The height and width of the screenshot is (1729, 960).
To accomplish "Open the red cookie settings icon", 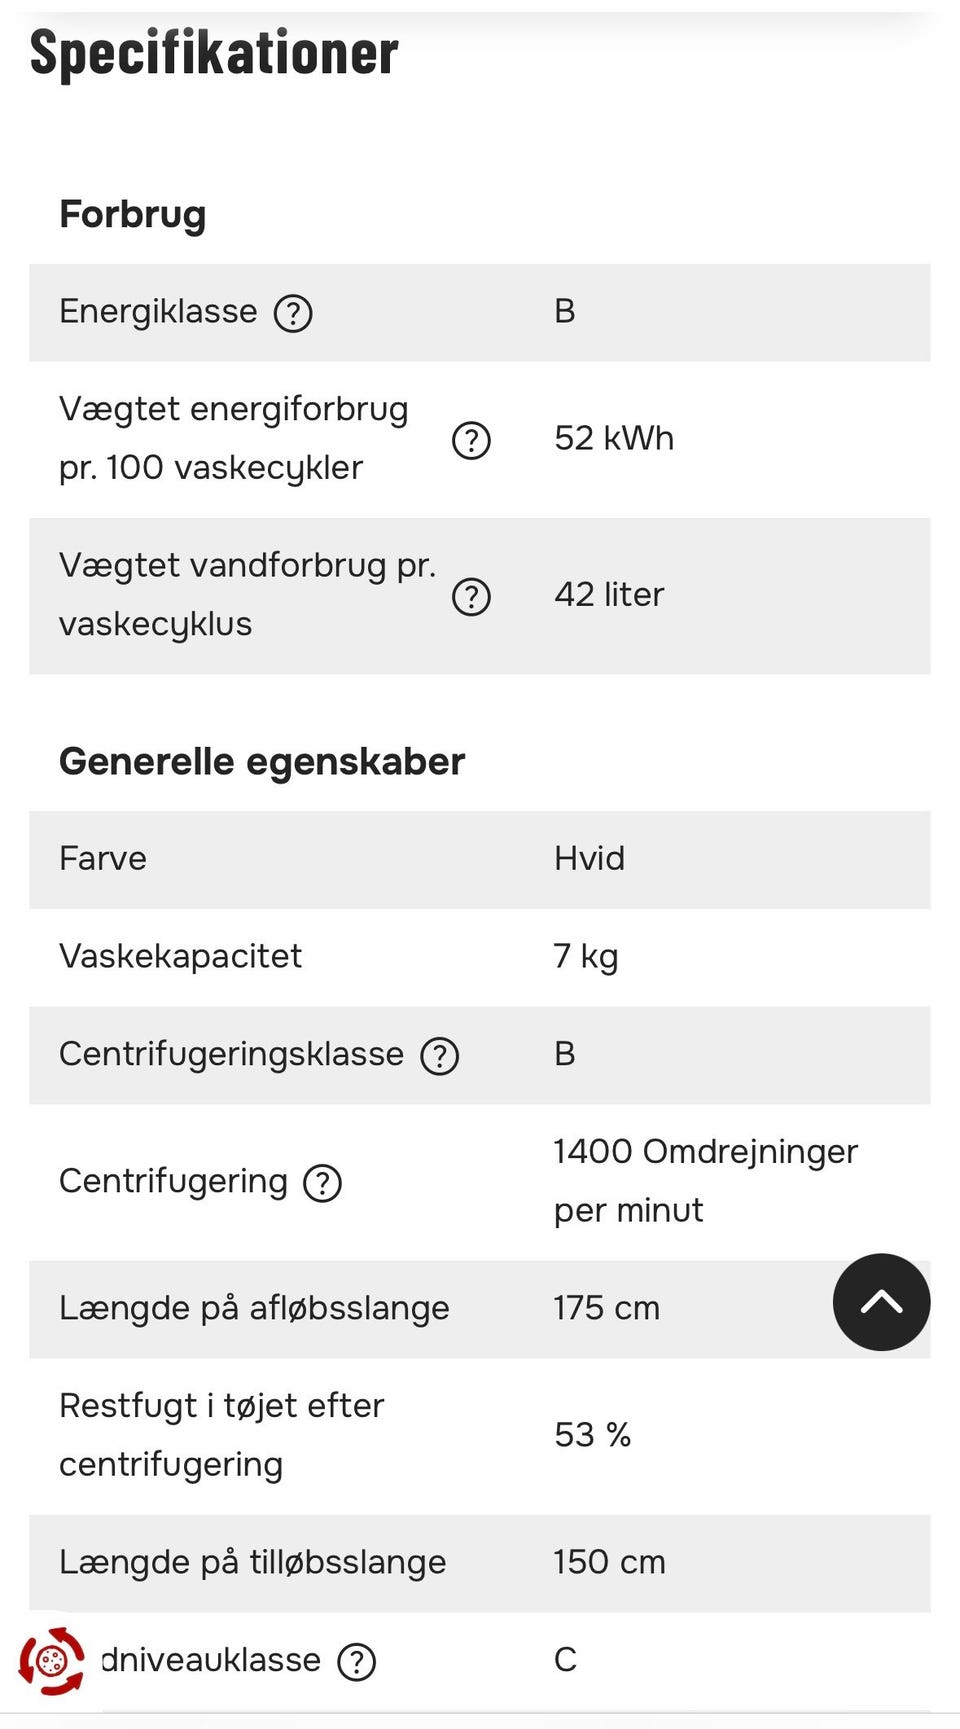I will (x=52, y=1661).
